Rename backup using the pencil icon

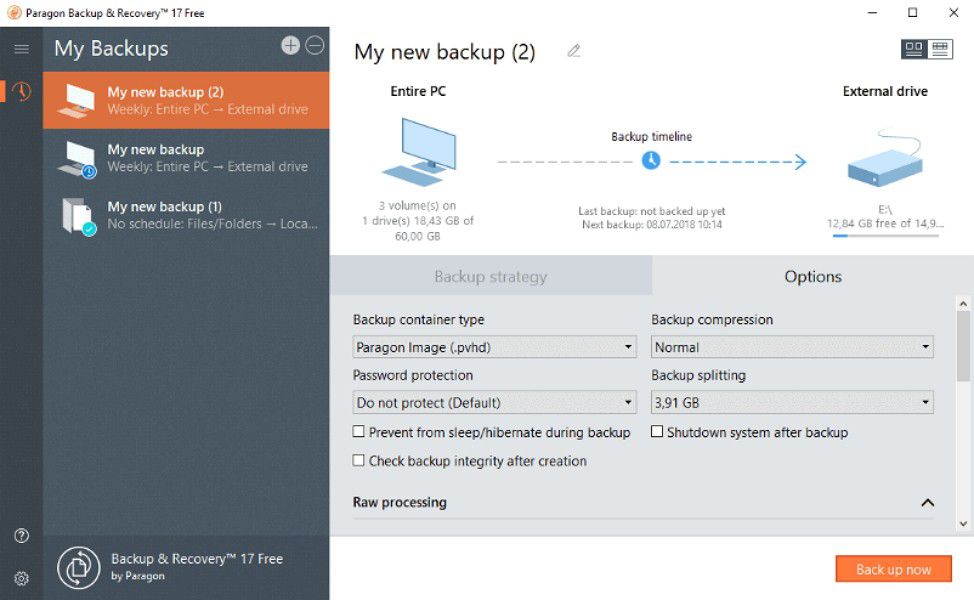573,51
